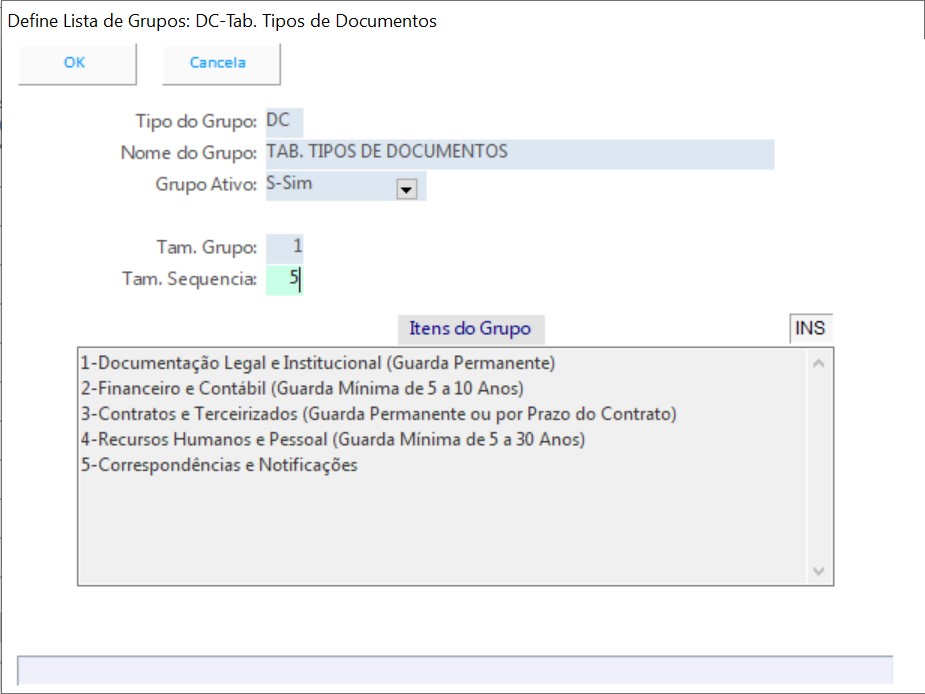Select item 1-Documentação Legal e Institucional
Image resolution: width=925 pixels, height=694 pixels.
click(x=317, y=362)
